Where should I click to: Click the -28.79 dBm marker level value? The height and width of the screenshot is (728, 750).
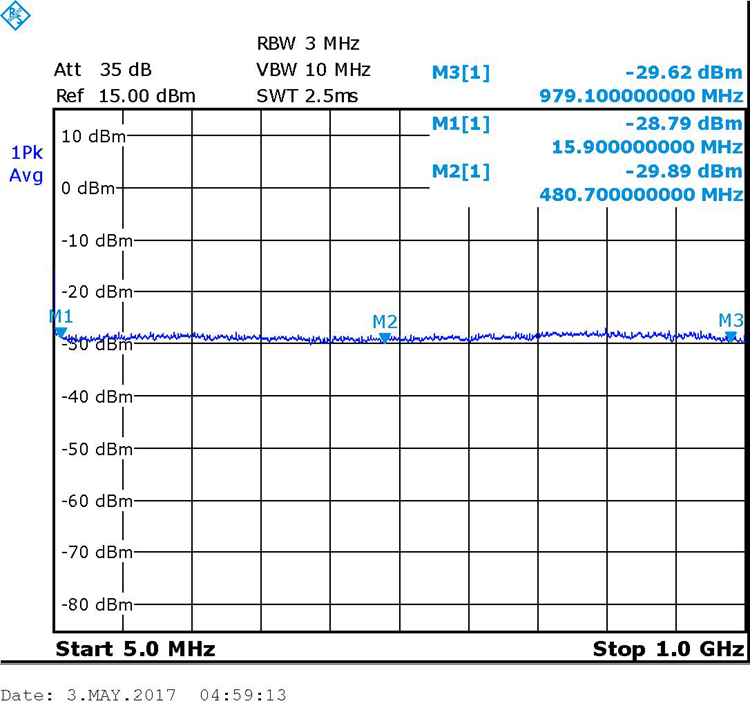click(683, 123)
